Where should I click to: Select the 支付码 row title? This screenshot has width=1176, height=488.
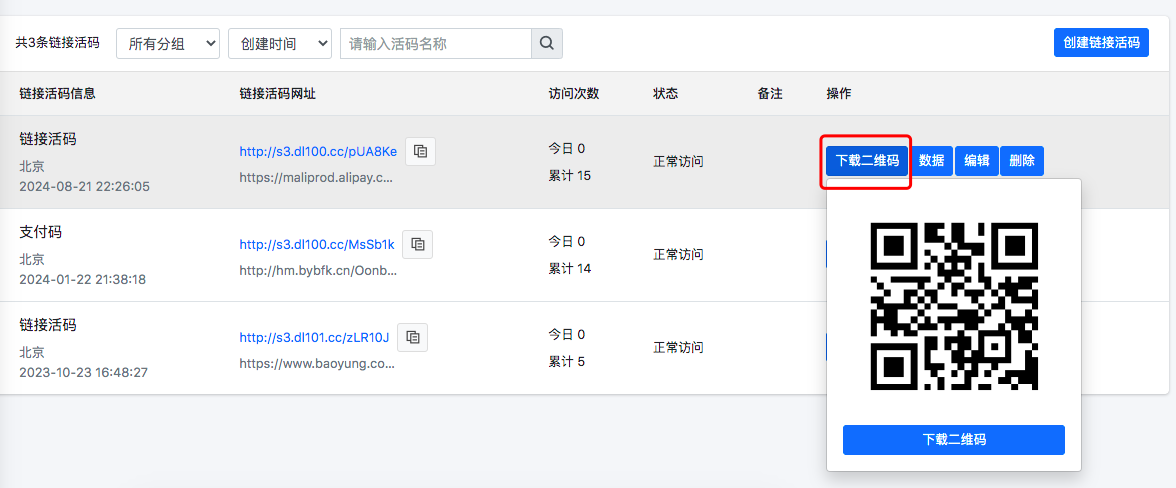[x=41, y=232]
